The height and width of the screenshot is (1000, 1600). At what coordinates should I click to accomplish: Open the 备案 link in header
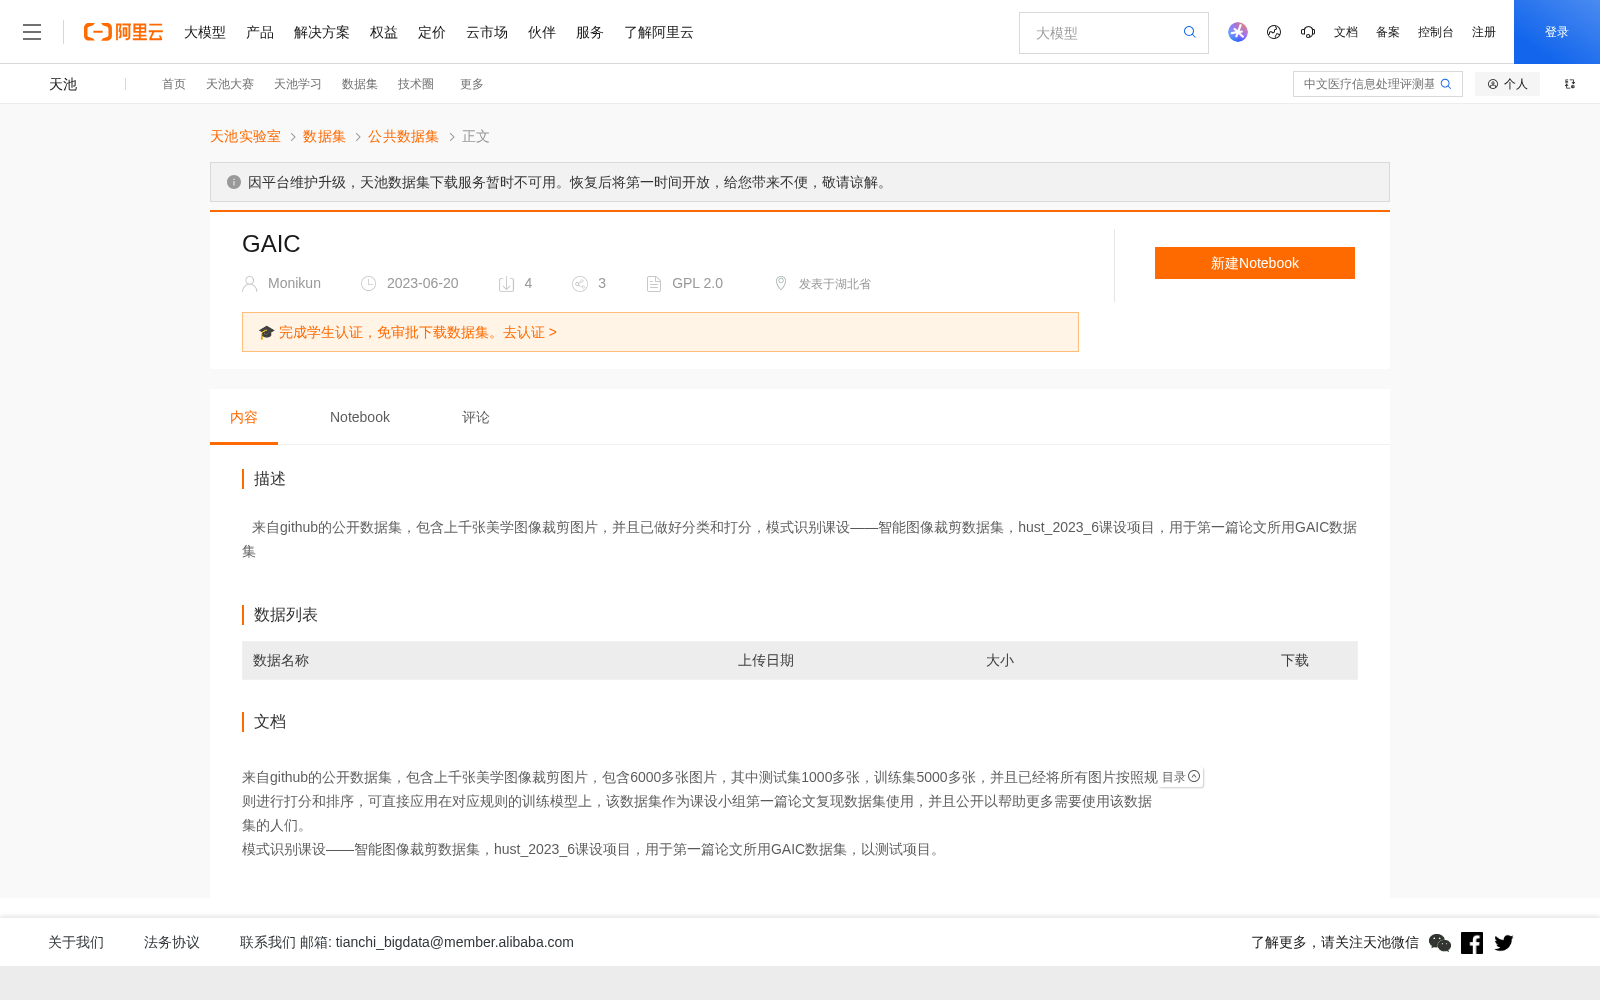point(1388,32)
